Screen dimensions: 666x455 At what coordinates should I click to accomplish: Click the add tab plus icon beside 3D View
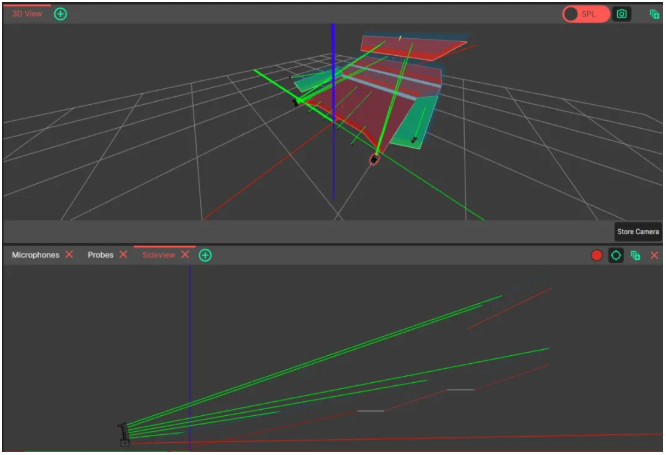[60, 14]
